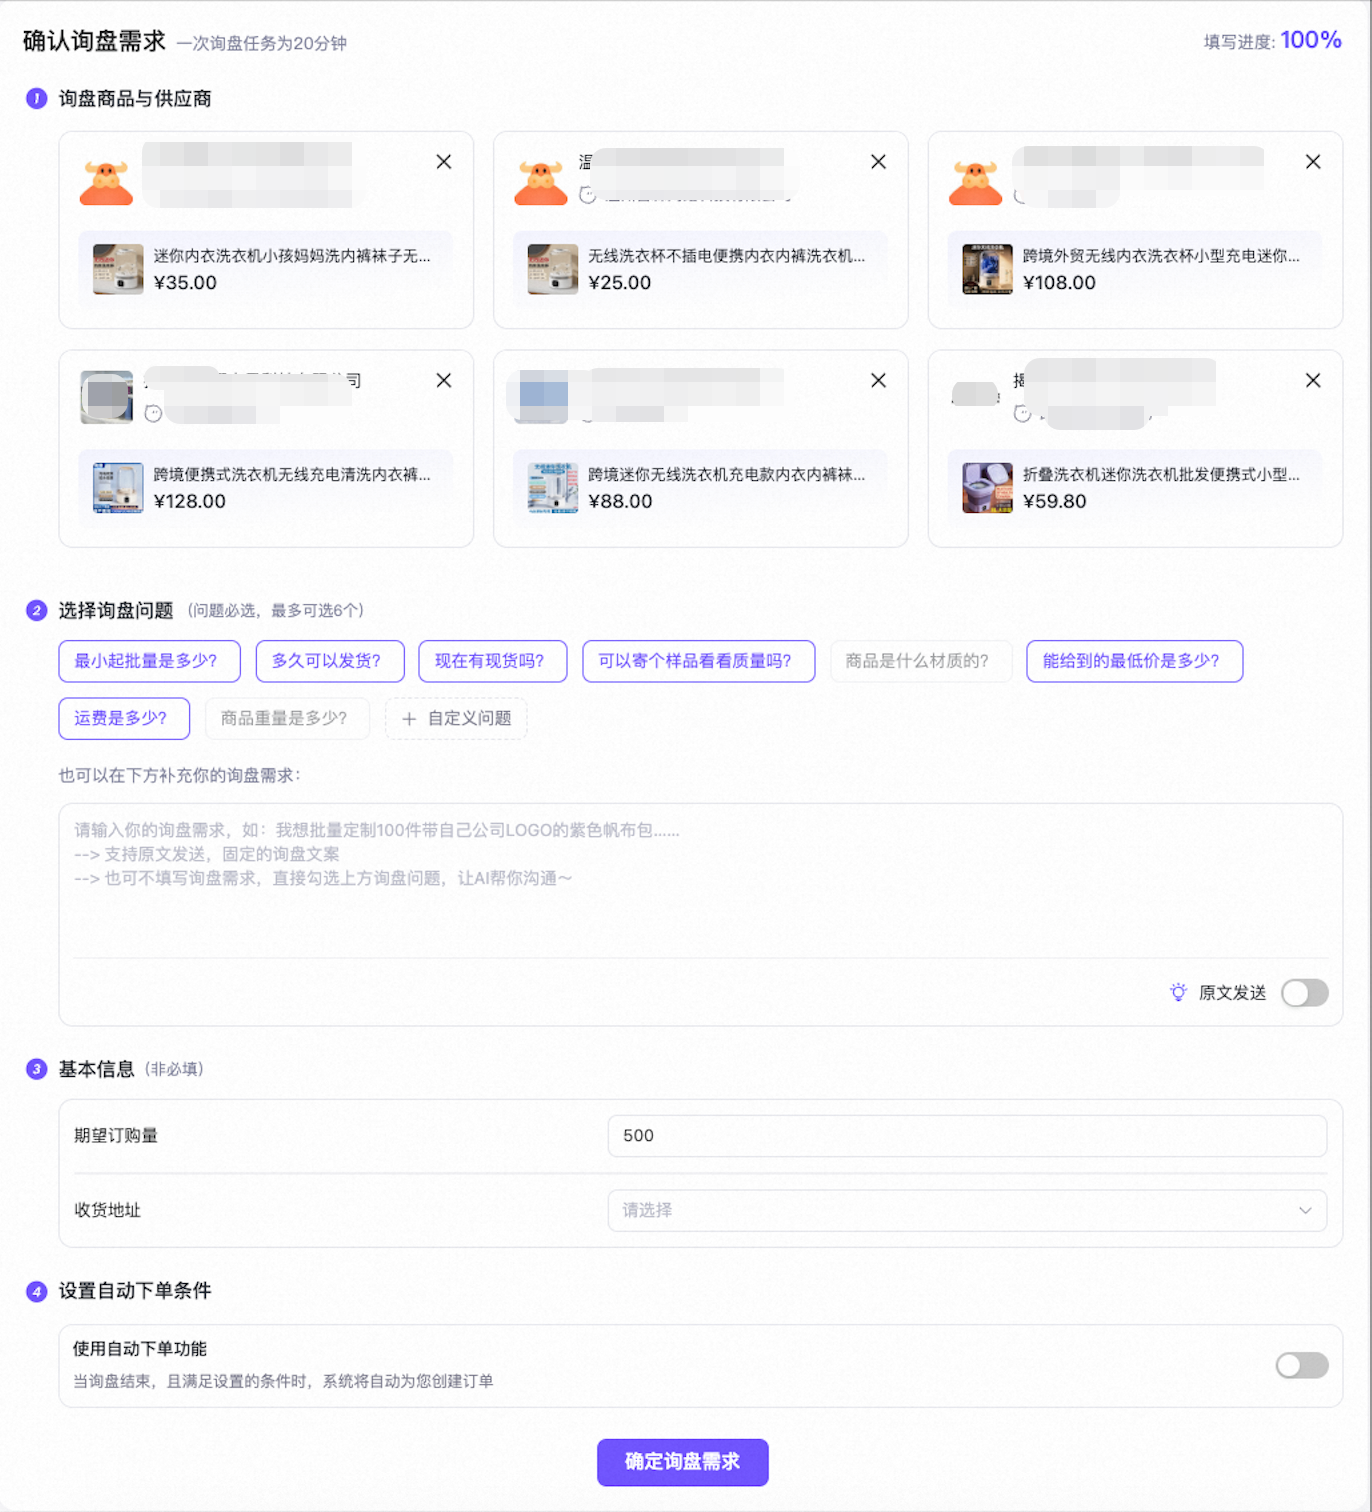Select the 商品重量是多少? question chip
The height and width of the screenshot is (1512, 1372).
[287, 718]
